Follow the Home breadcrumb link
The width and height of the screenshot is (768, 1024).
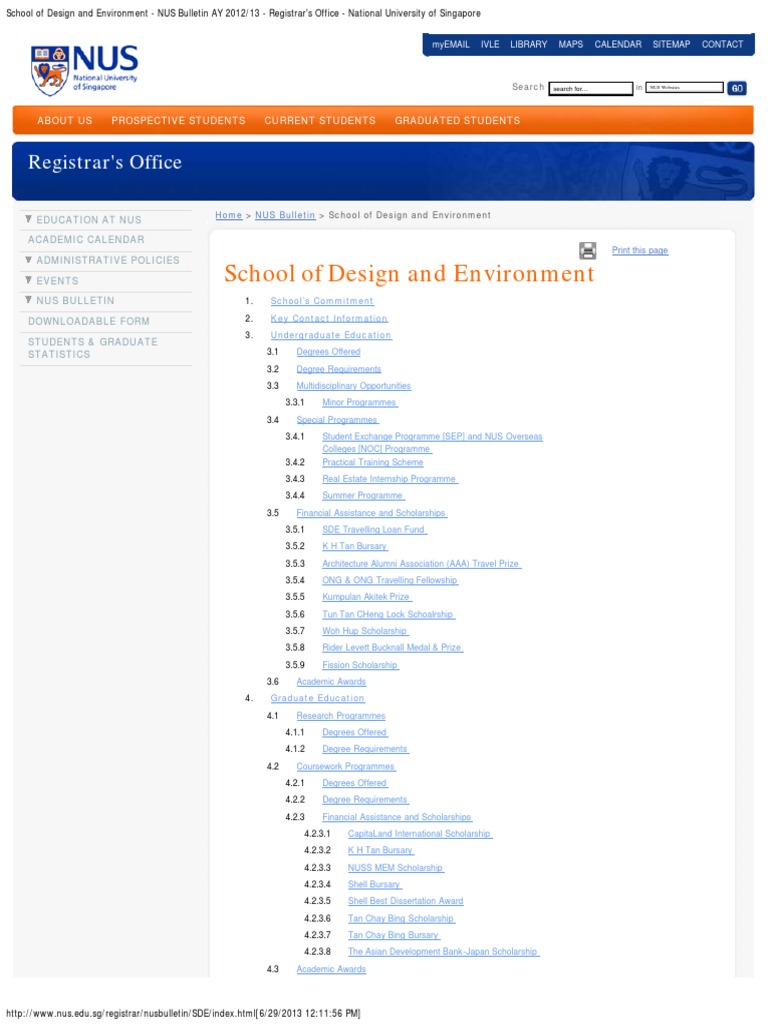pyautogui.click(x=228, y=215)
